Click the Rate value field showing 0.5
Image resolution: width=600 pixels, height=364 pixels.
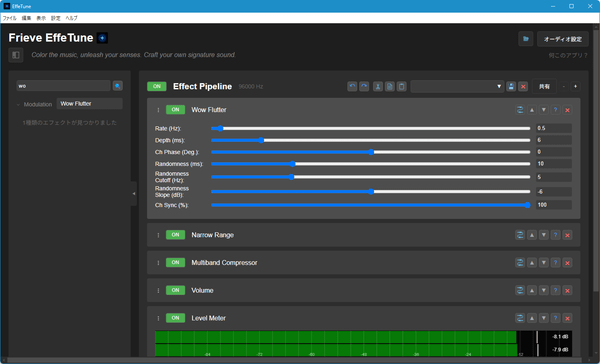coord(554,128)
